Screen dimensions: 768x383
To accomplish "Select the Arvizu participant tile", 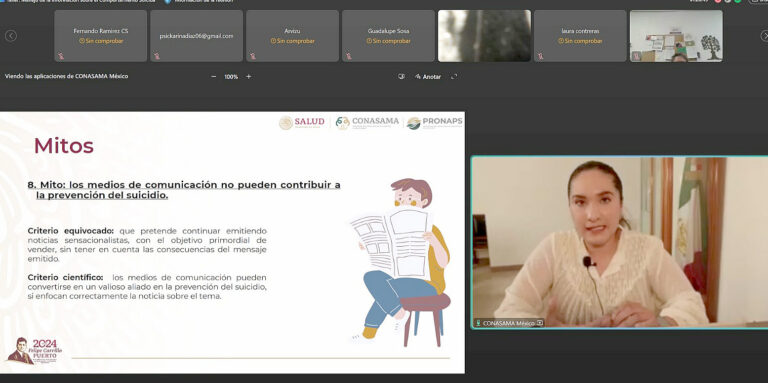I will pos(292,36).
